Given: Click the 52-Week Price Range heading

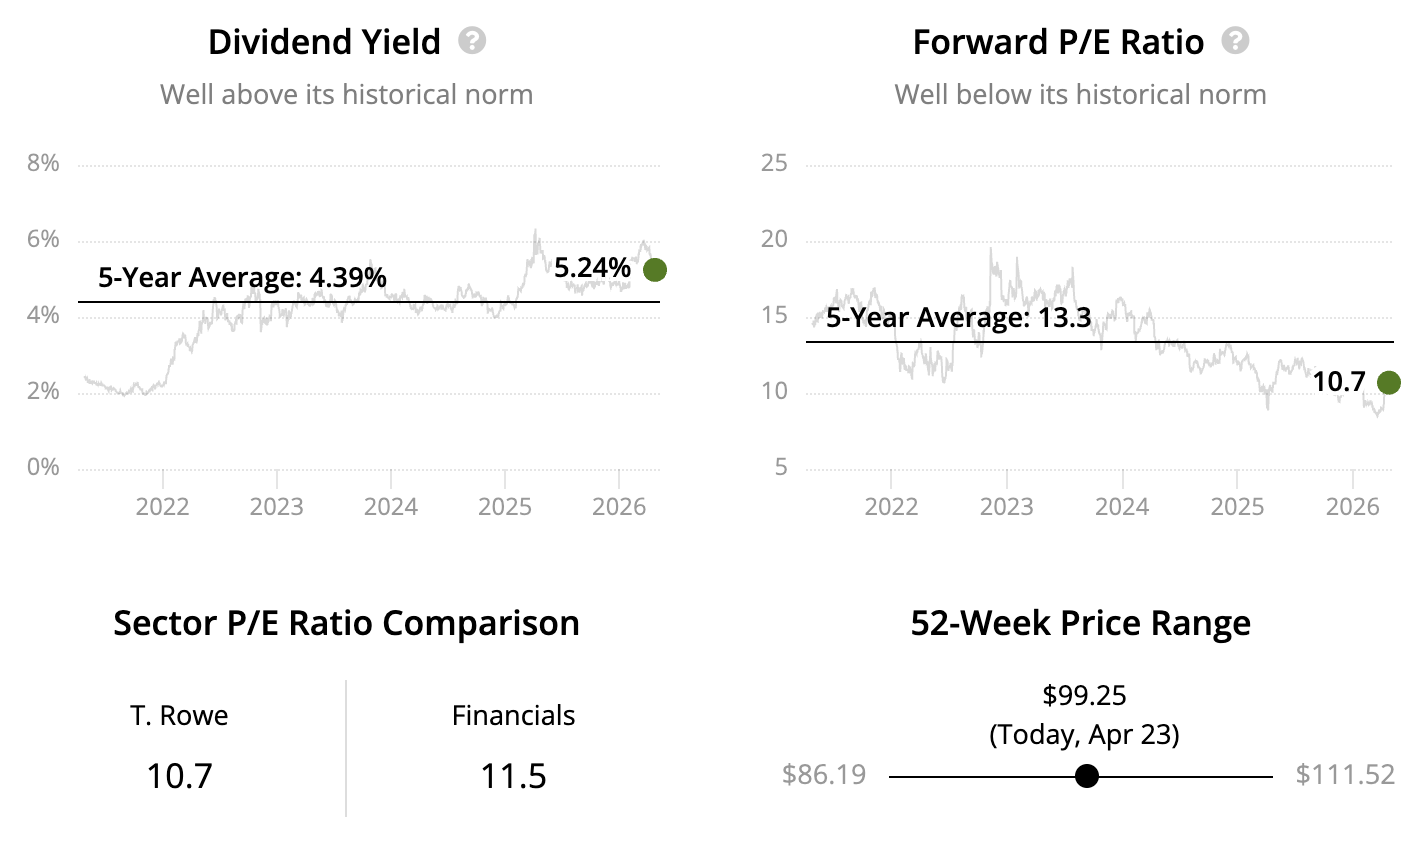Looking at the screenshot, I should coord(1080,623).
